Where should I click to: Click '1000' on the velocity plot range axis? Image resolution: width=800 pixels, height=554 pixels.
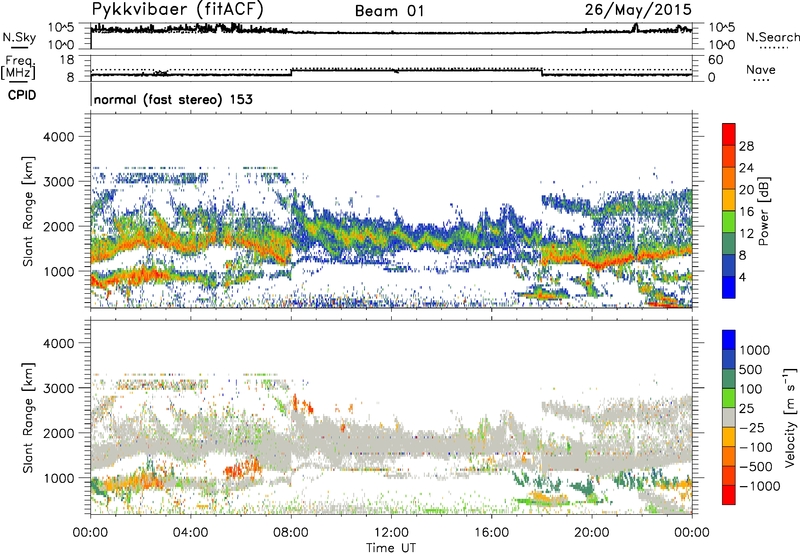pyautogui.click(x=61, y=478)
